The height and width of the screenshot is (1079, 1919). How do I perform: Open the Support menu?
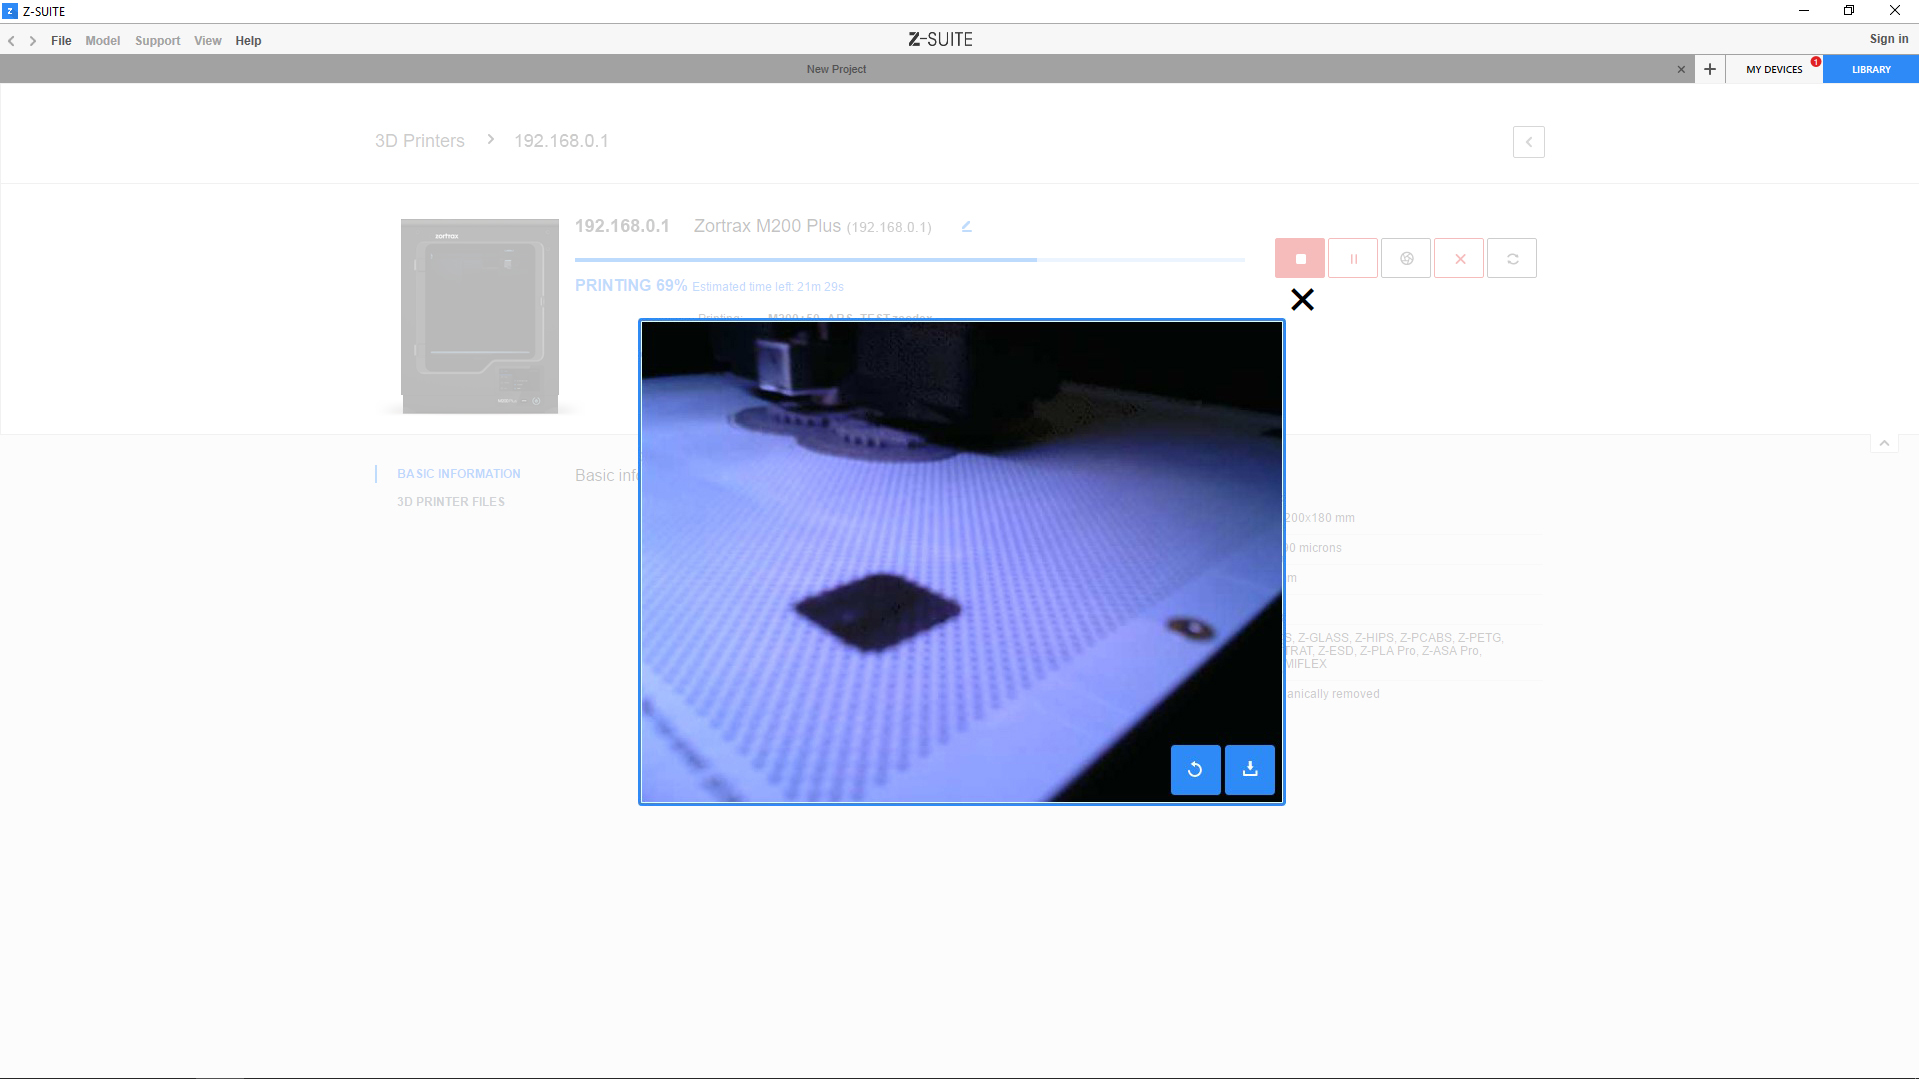point(158,41)
